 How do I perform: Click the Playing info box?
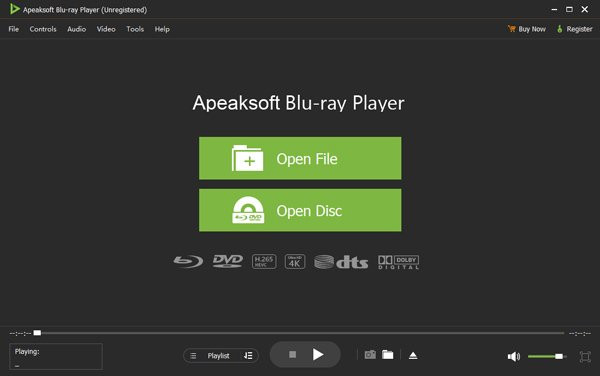point(56,356)
